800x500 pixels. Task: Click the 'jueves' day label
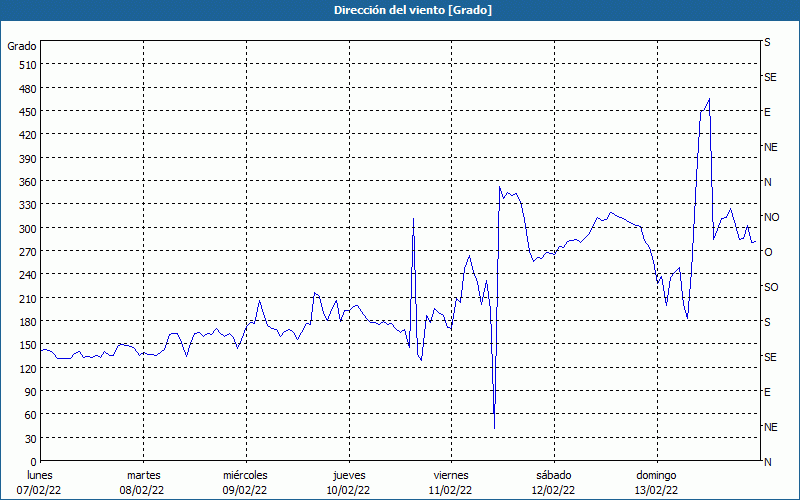point(349,476)
